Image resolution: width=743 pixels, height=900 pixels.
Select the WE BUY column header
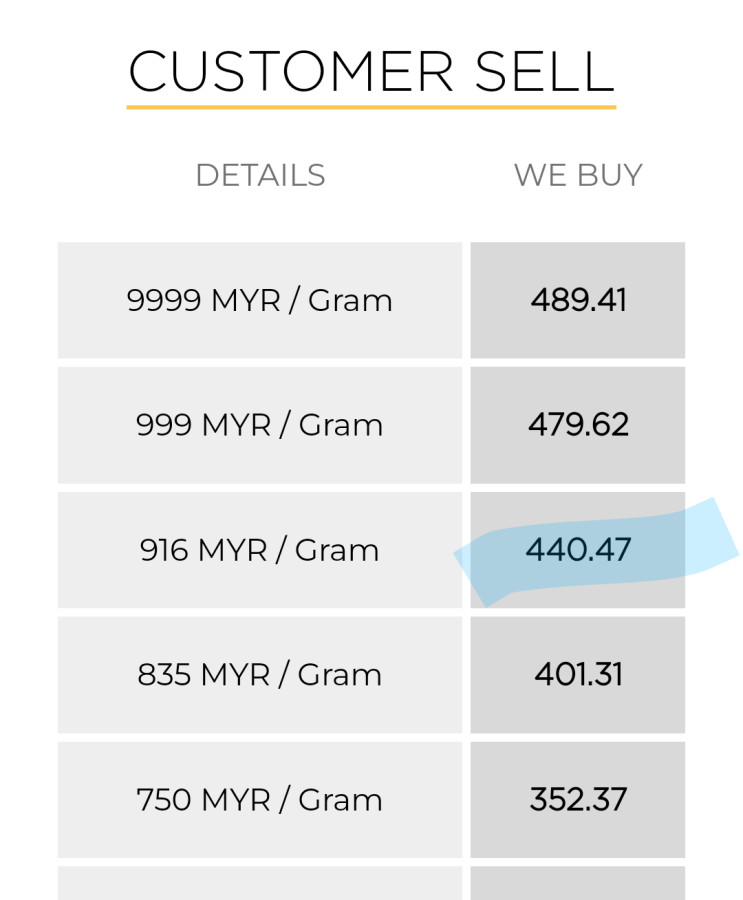pyautogui.click(x=578, y=175)
